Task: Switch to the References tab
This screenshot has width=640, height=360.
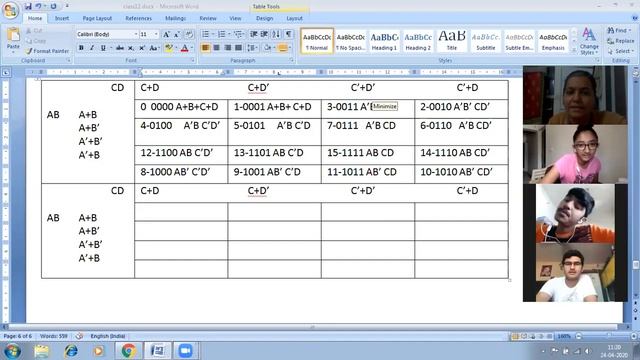Action: 138,18
